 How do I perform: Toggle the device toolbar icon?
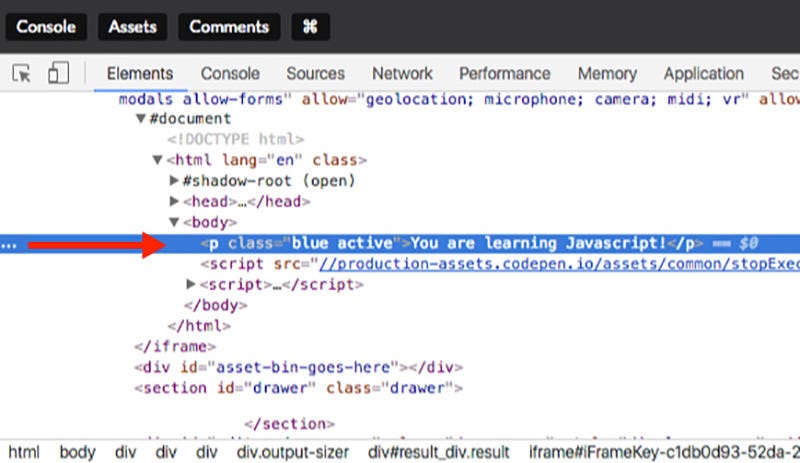coord(58,73)
